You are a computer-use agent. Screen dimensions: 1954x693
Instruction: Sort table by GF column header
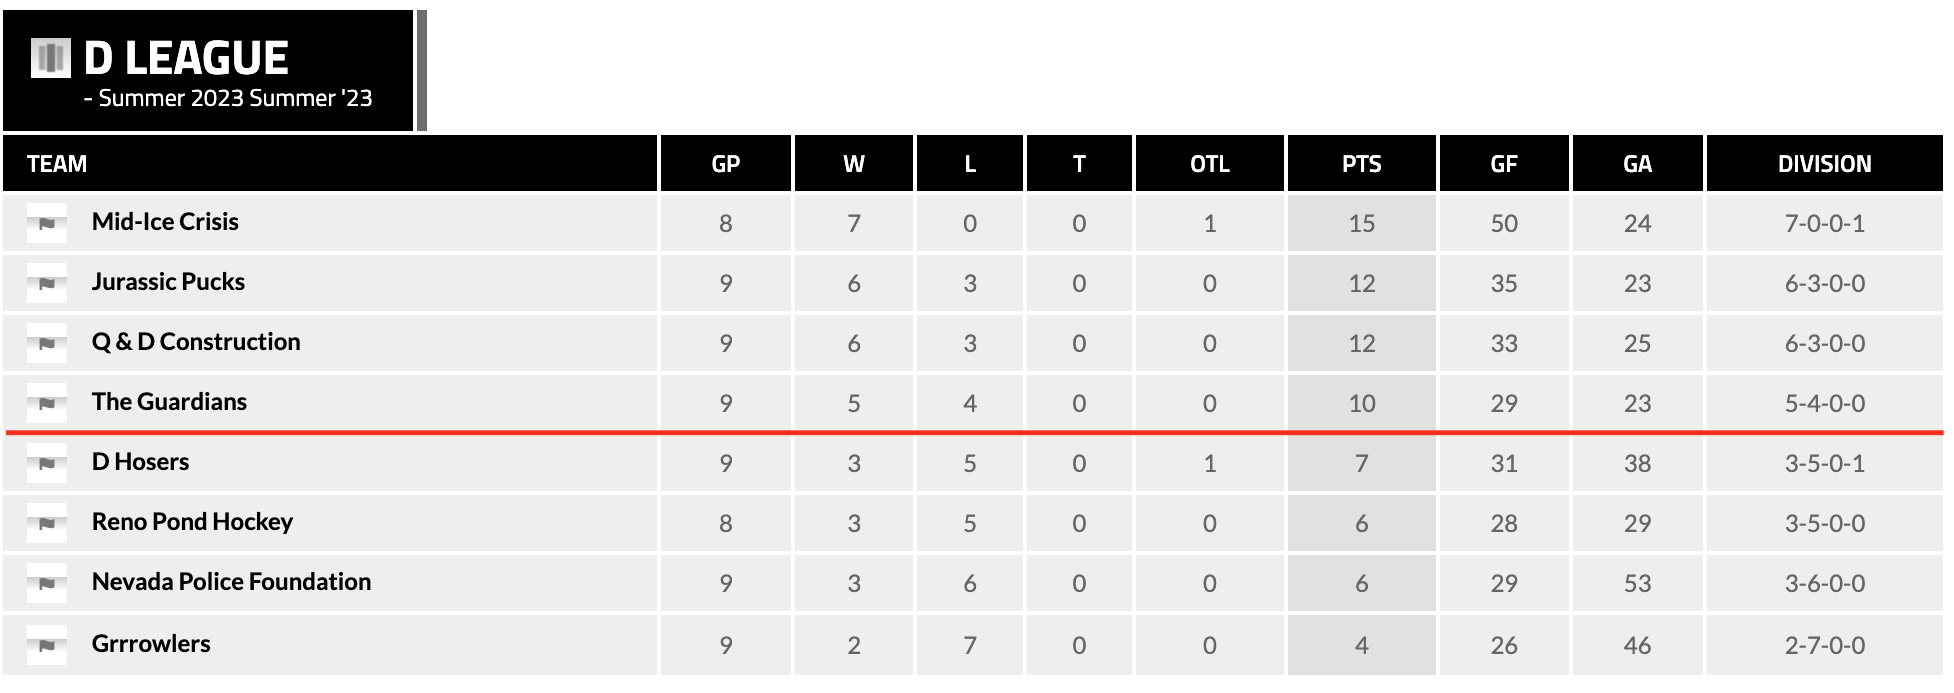[1503, 164]
